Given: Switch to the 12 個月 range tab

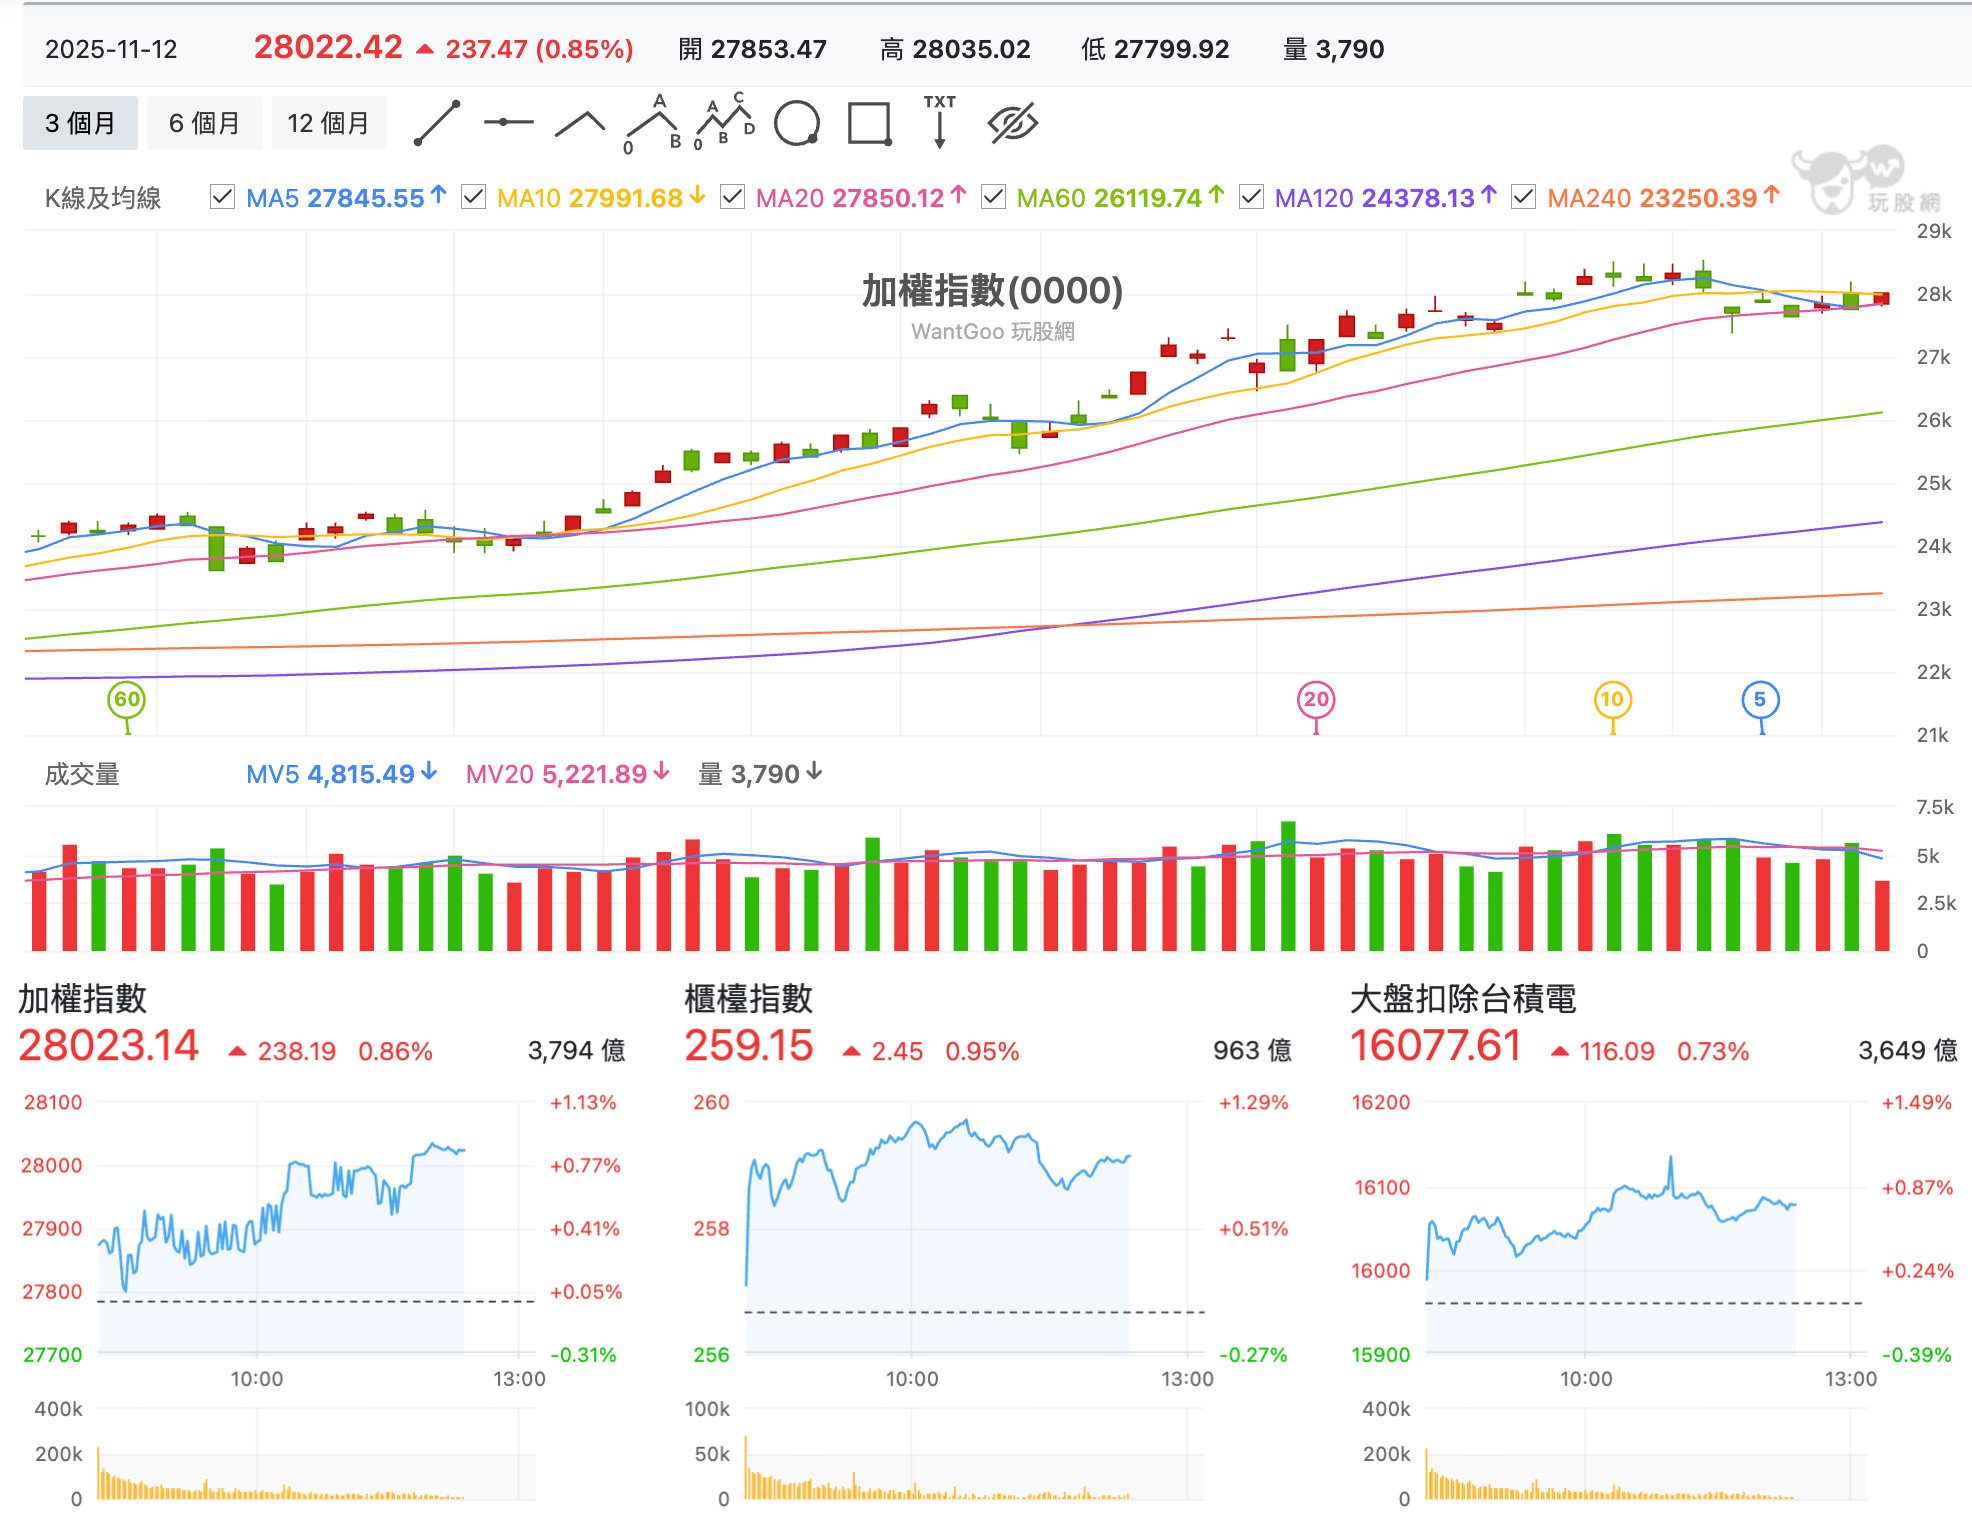Looking at the screenshot, I should point(328,123).
